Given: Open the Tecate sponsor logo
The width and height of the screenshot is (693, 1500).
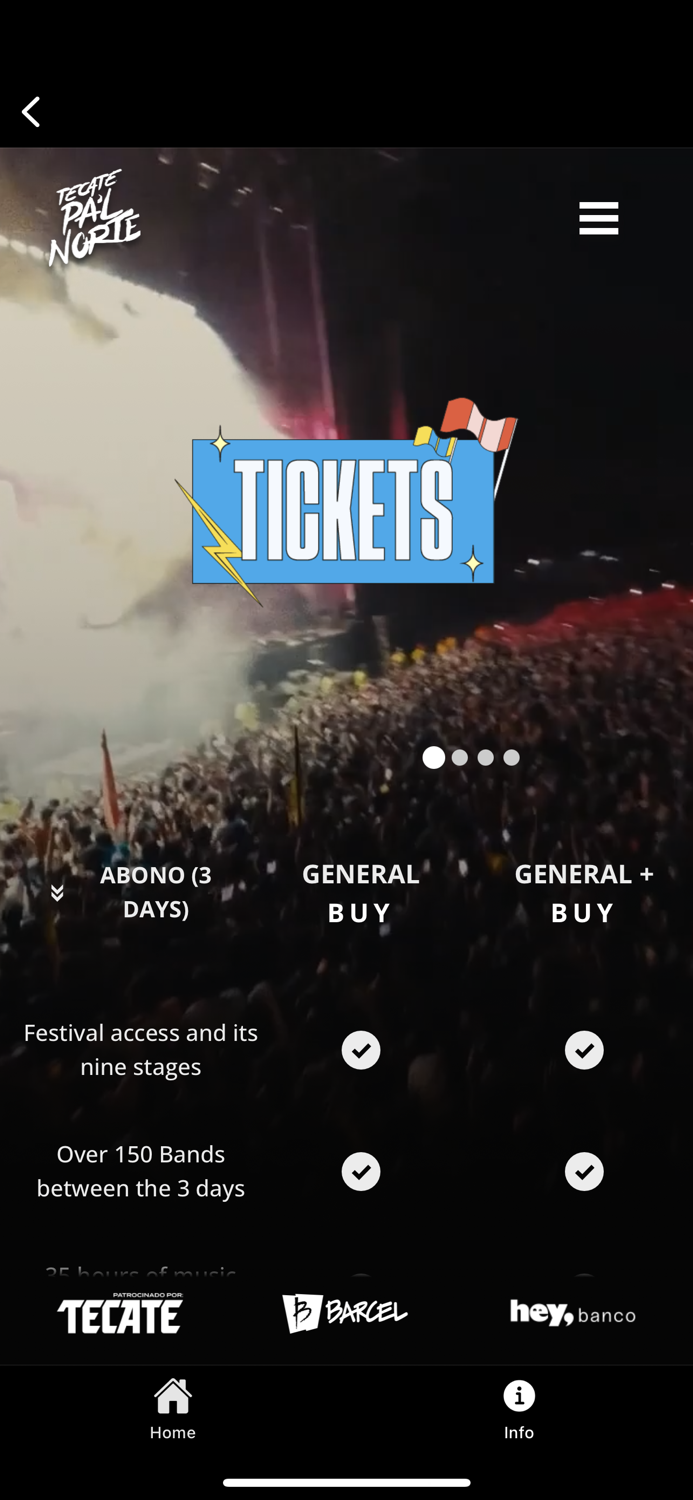Looking at the screenshot, I should pos(120,1313).
